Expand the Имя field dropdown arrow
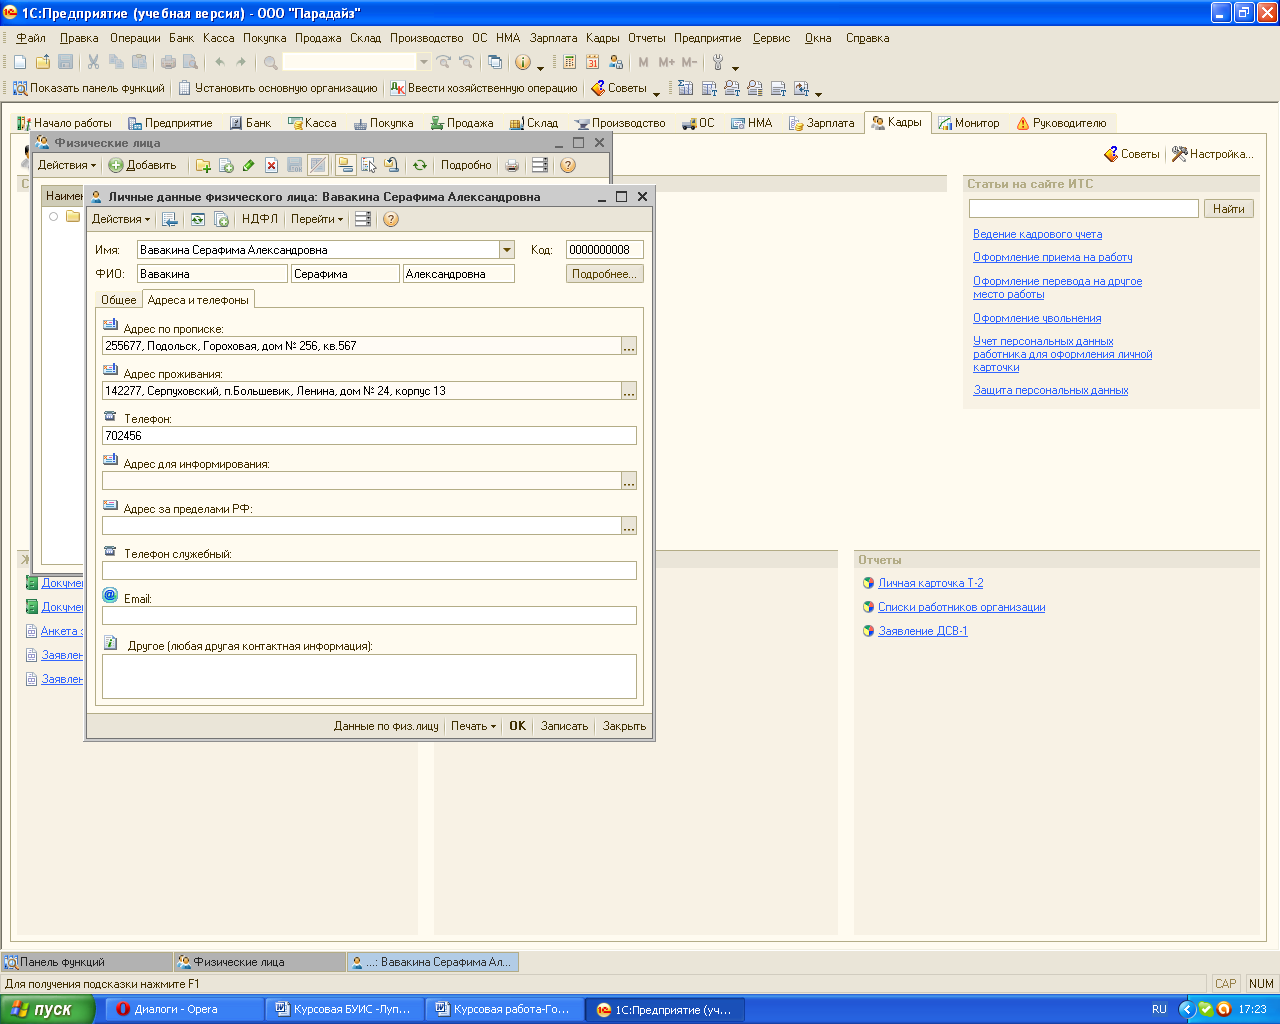1280x1024 pixels. click(x=507, y=250)
